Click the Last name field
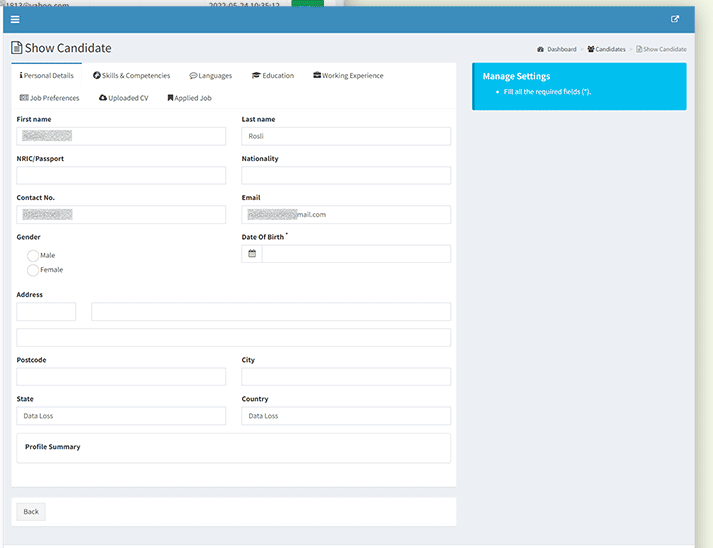The image size is (713, 548). click(x=346, y=136)
